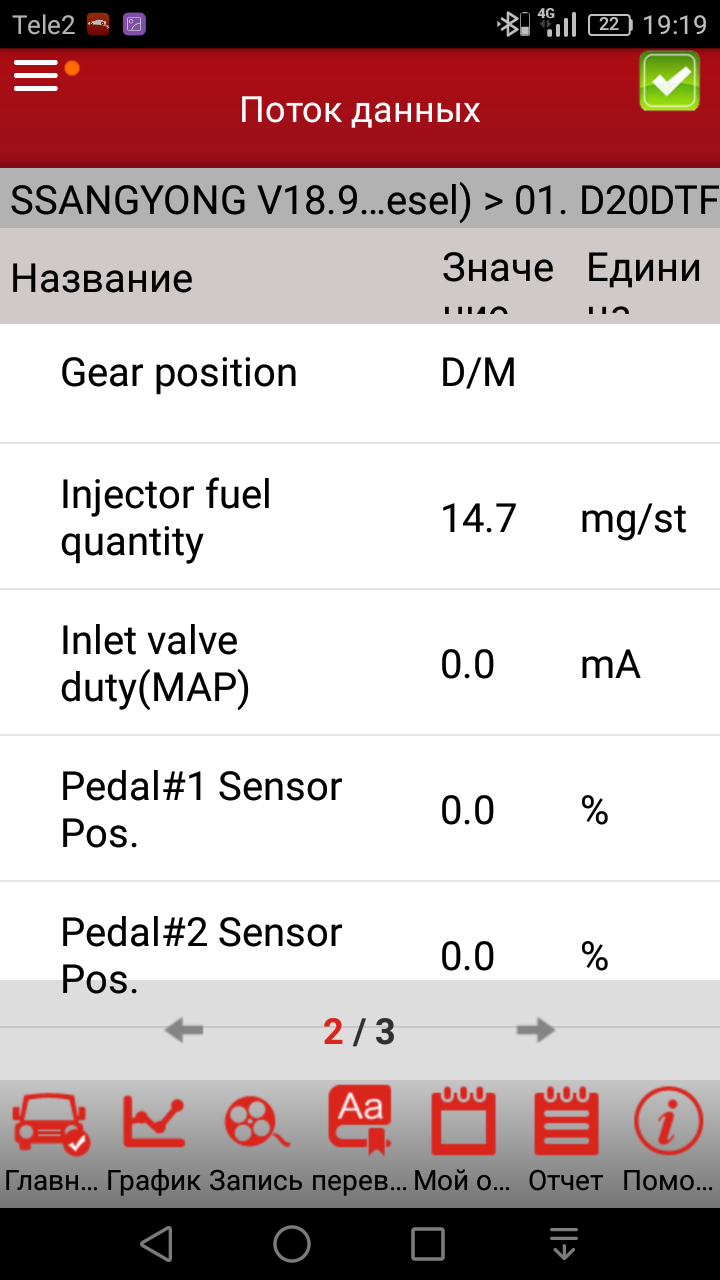Start Запись recording icon
The height and width of the screenshot is (1280, 720).
[256, 1125]
